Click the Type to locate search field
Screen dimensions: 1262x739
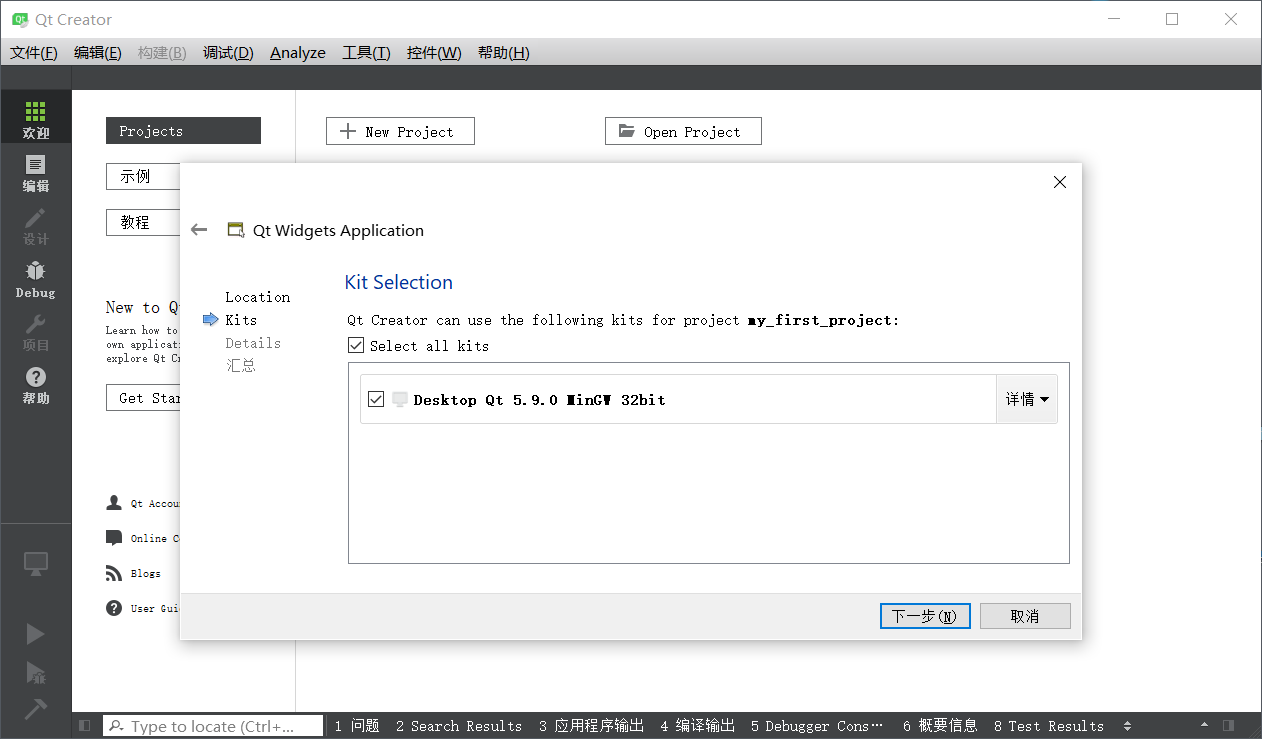[x=213, y=726]
